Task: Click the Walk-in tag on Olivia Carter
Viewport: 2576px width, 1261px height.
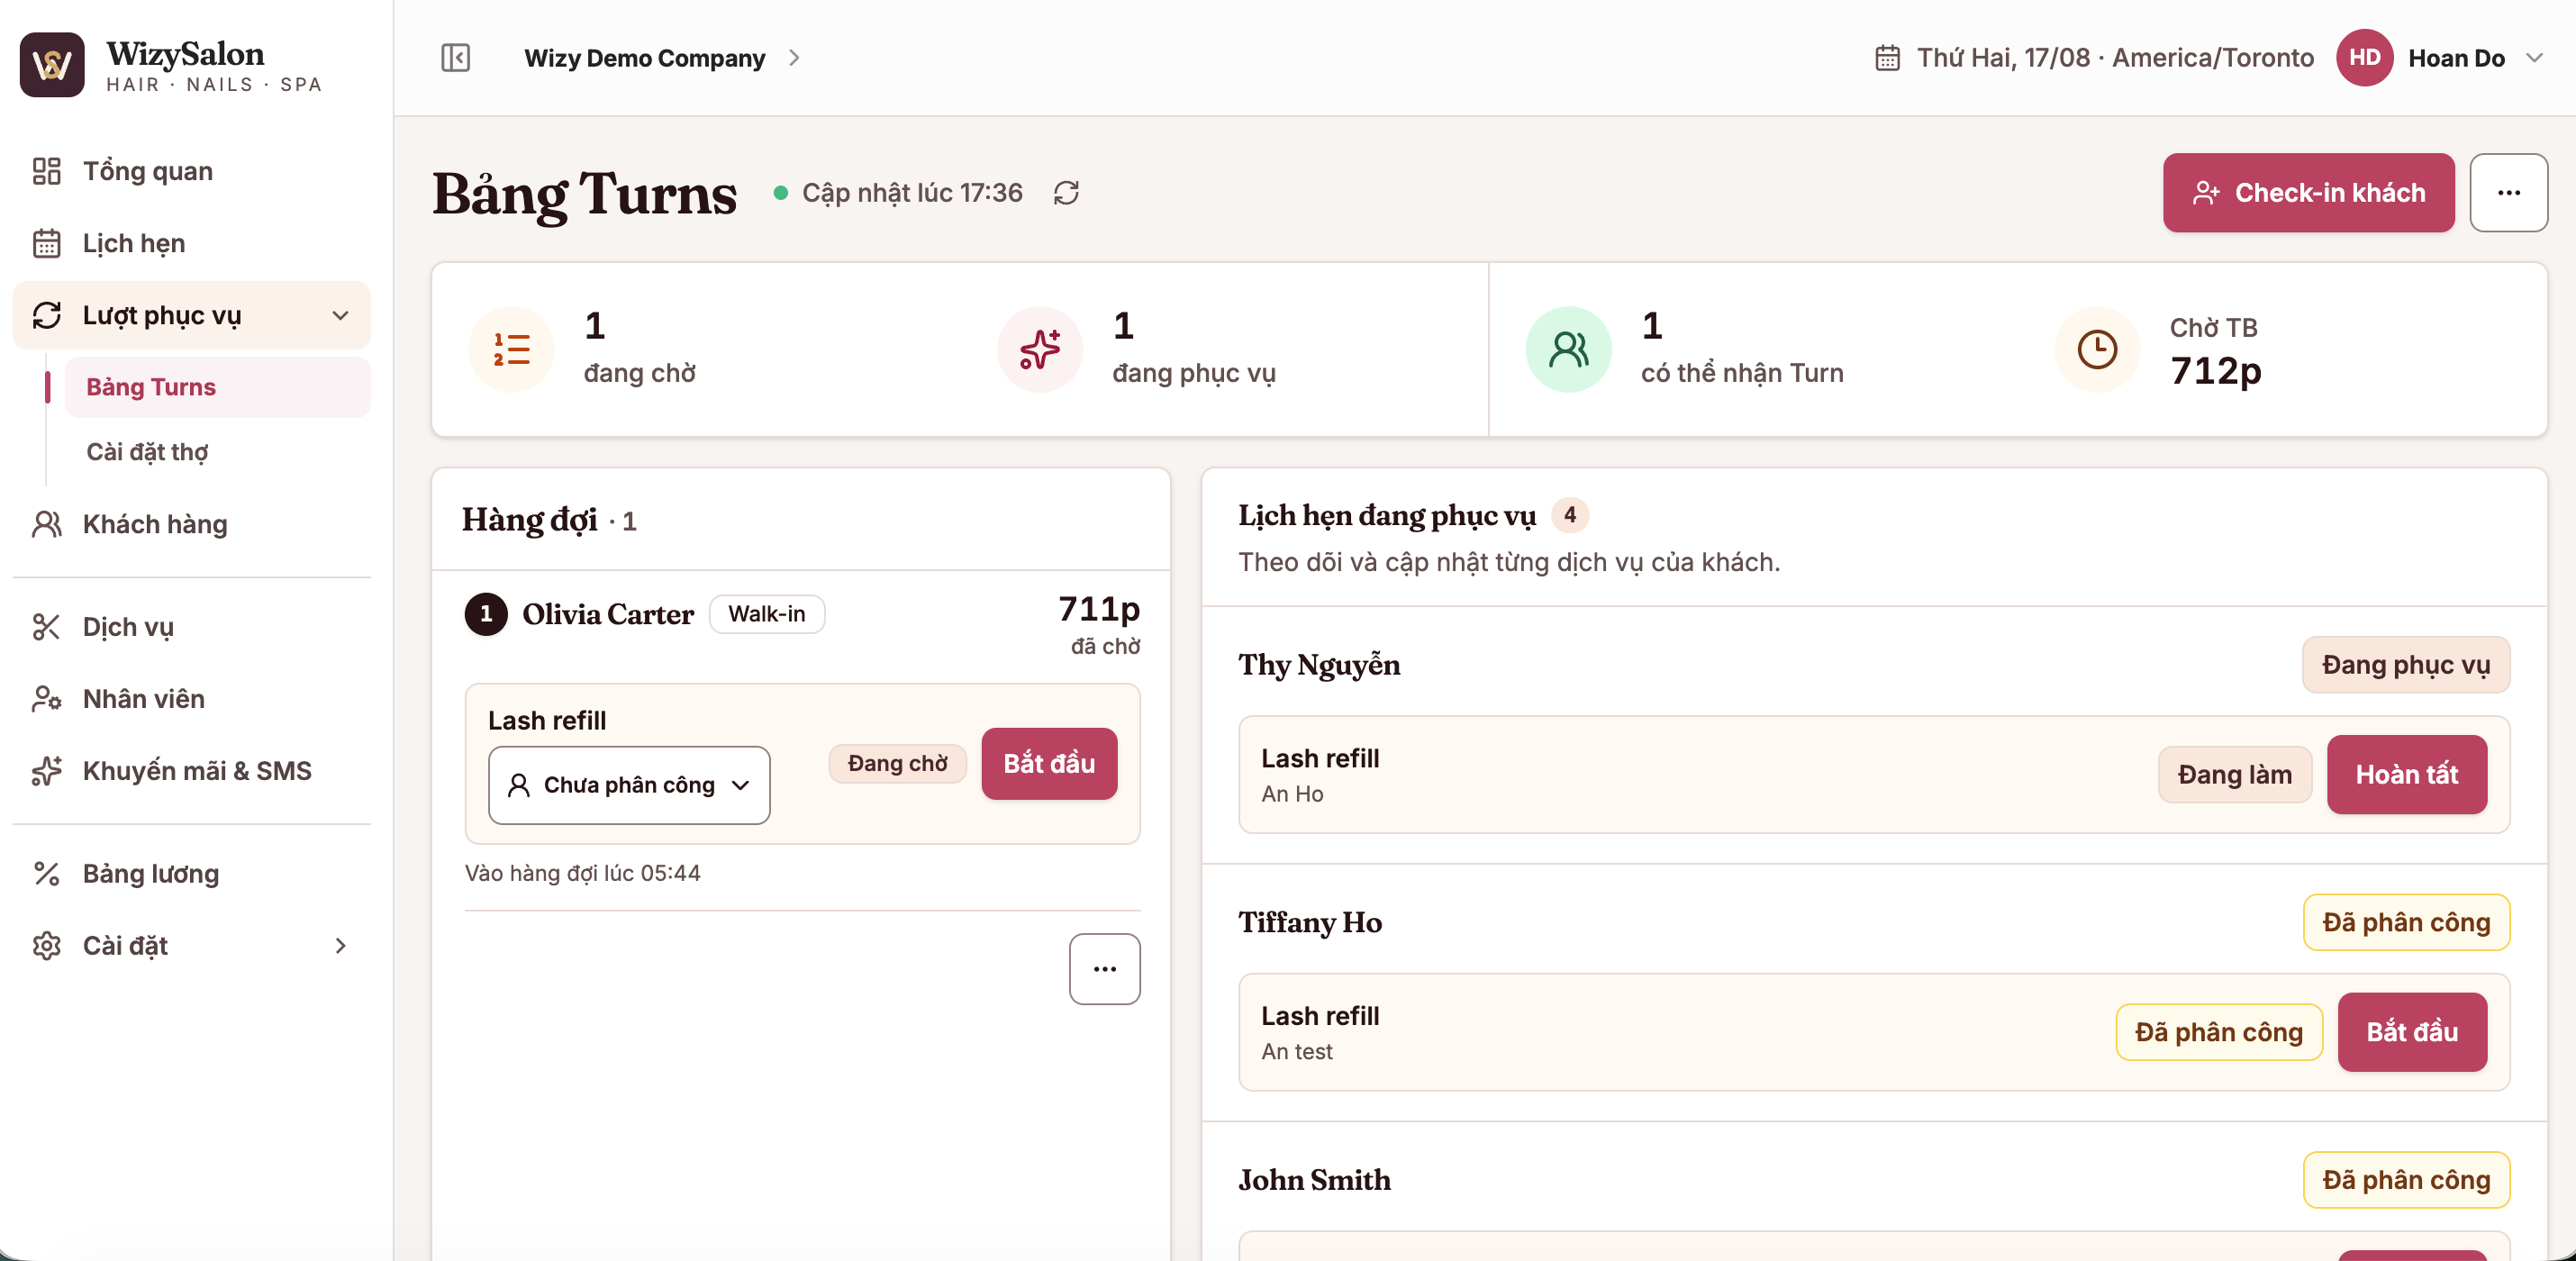Action: (x=766, y=614)
